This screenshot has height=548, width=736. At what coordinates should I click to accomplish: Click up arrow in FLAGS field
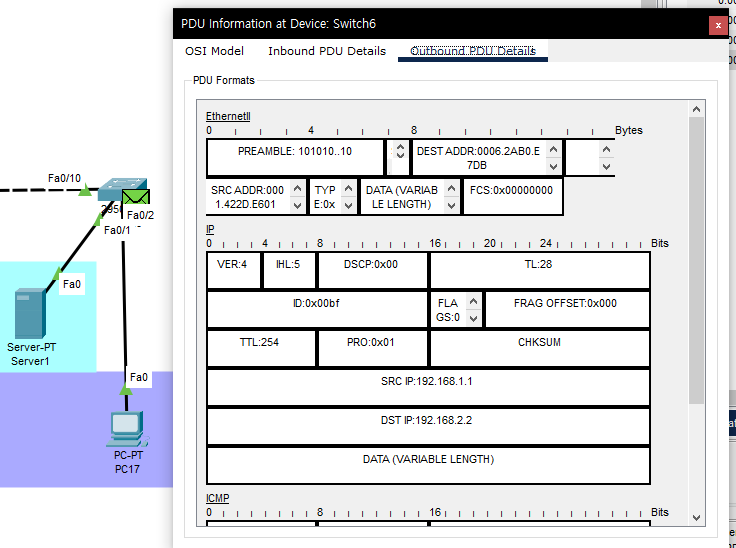[x=473, y=302]
